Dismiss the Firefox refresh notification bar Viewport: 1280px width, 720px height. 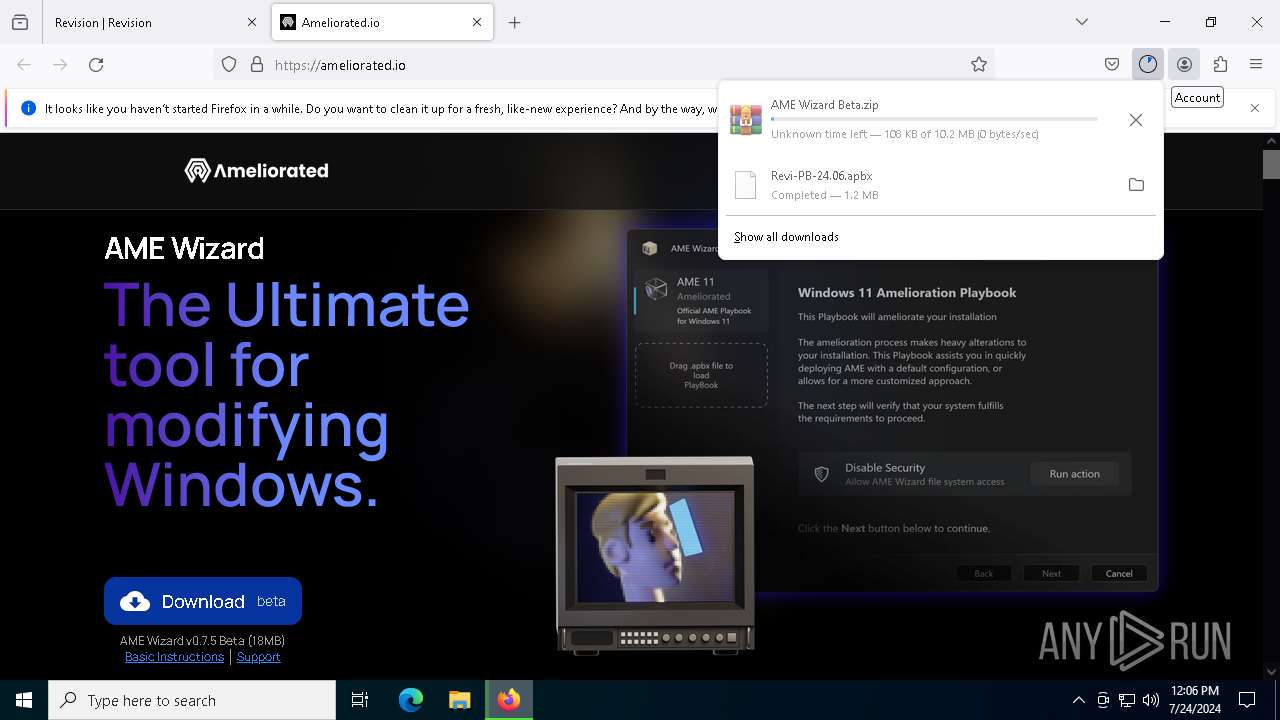(1255, 108)
